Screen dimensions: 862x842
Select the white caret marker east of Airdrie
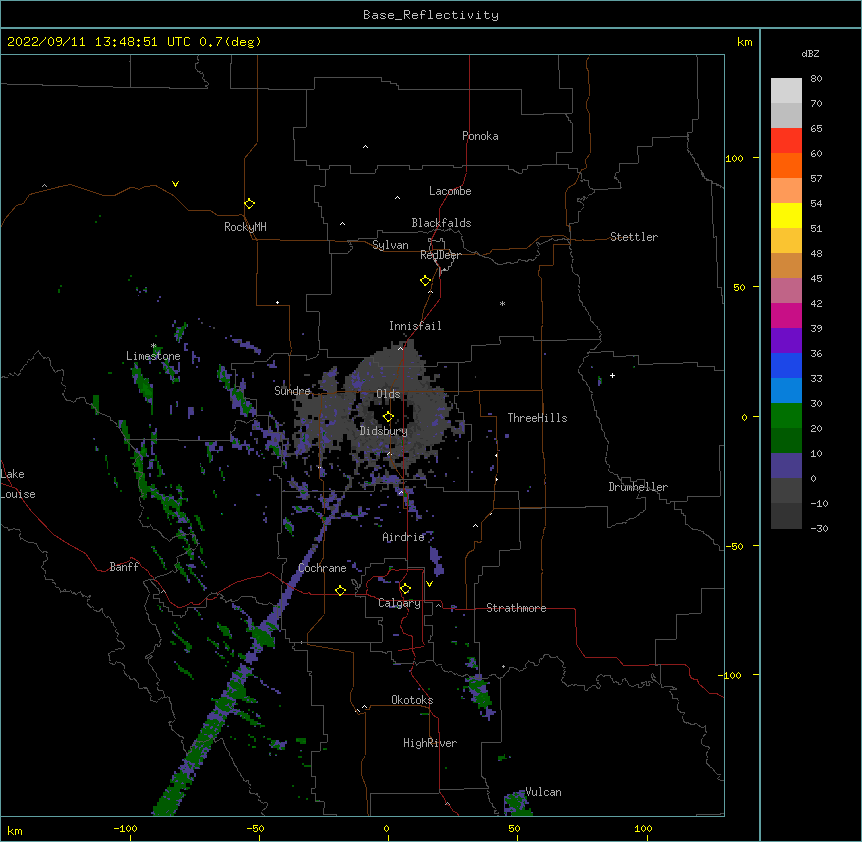476,526
